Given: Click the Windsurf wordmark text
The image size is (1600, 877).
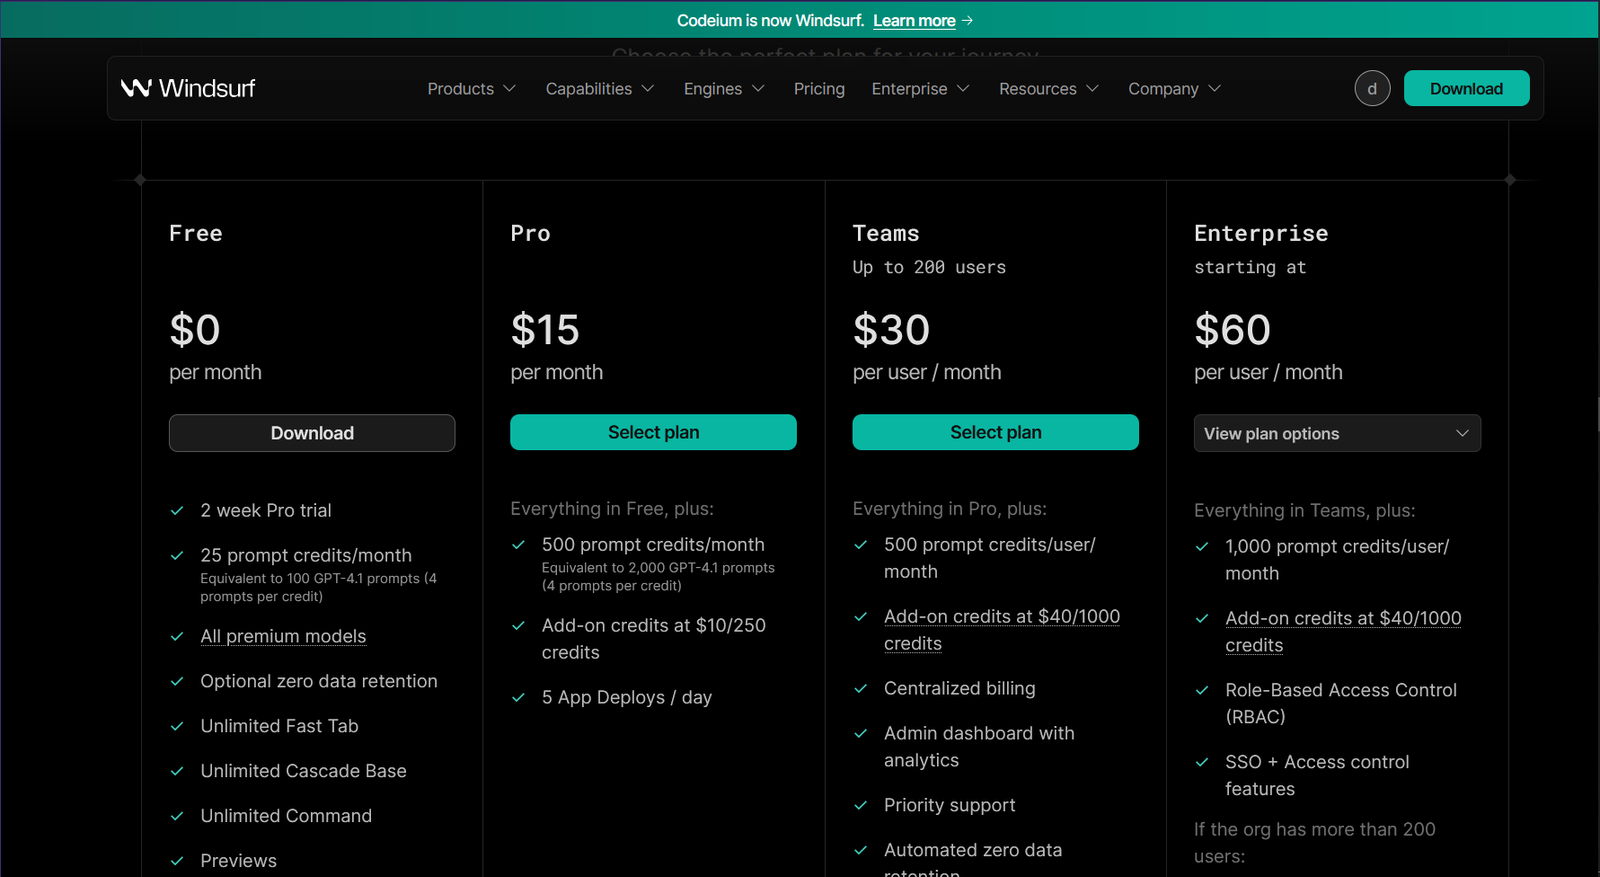Looking at the screenshot, I should coord(207,88).
